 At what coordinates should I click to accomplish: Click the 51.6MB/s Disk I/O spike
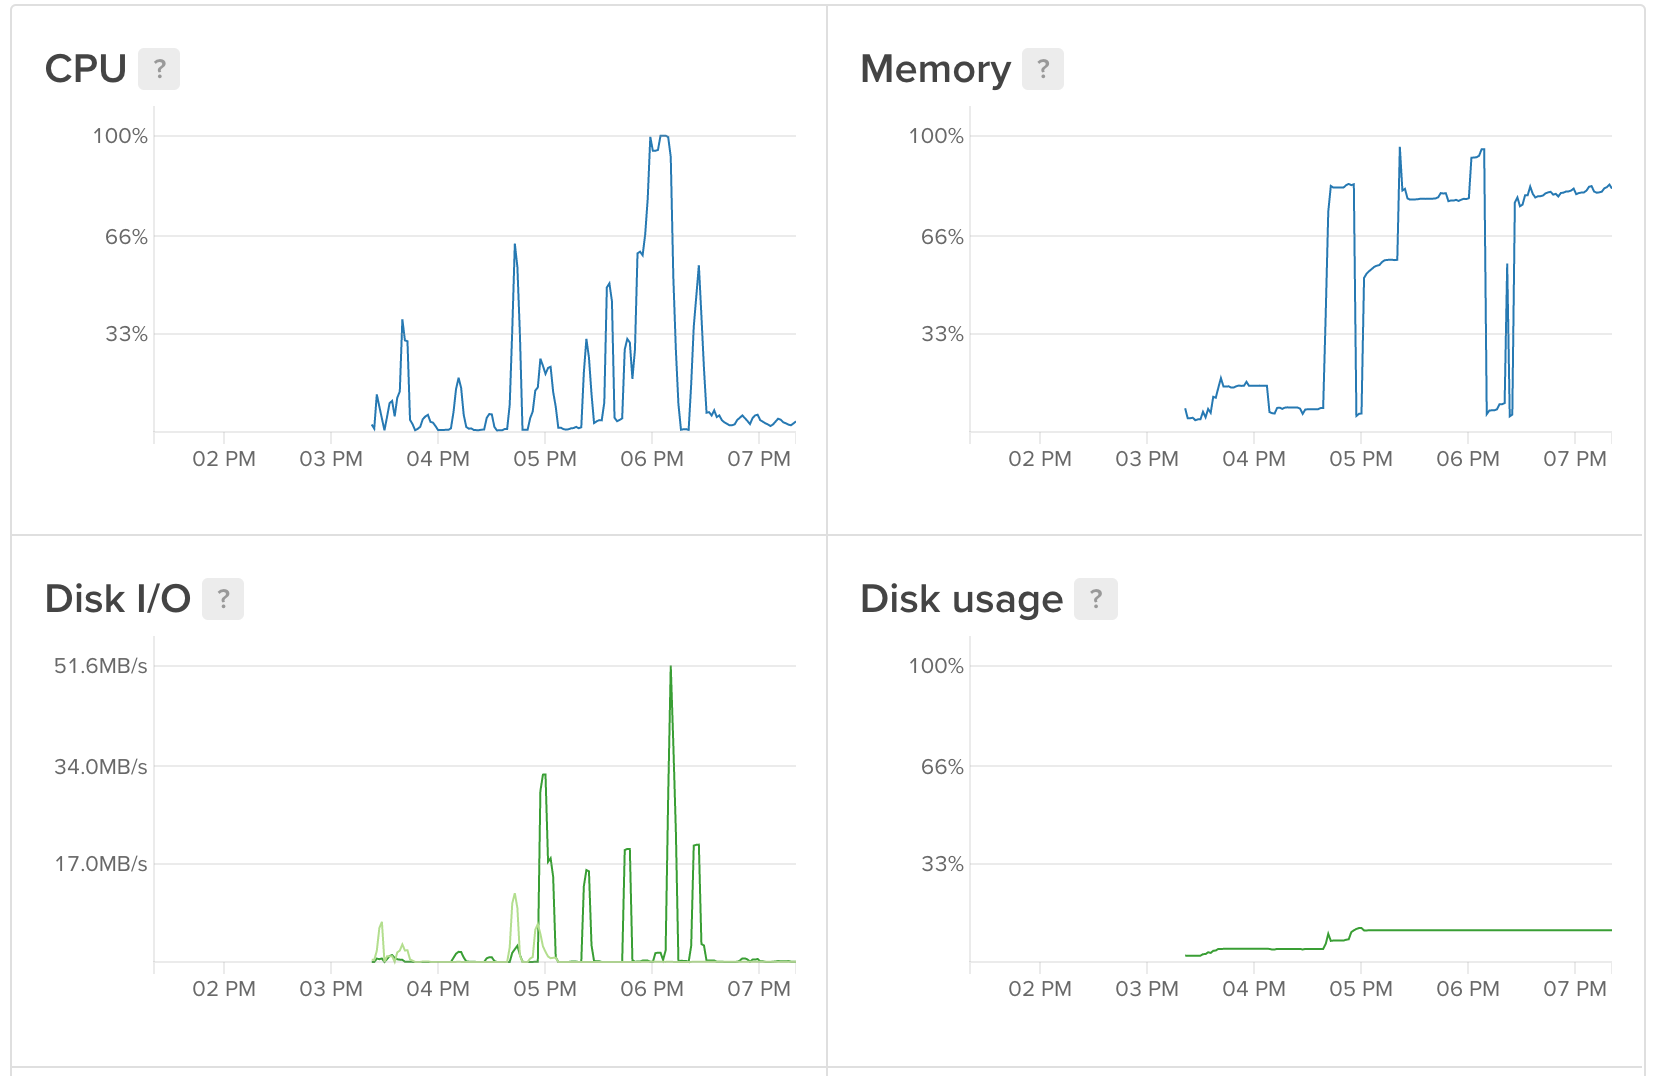(671, 667)
